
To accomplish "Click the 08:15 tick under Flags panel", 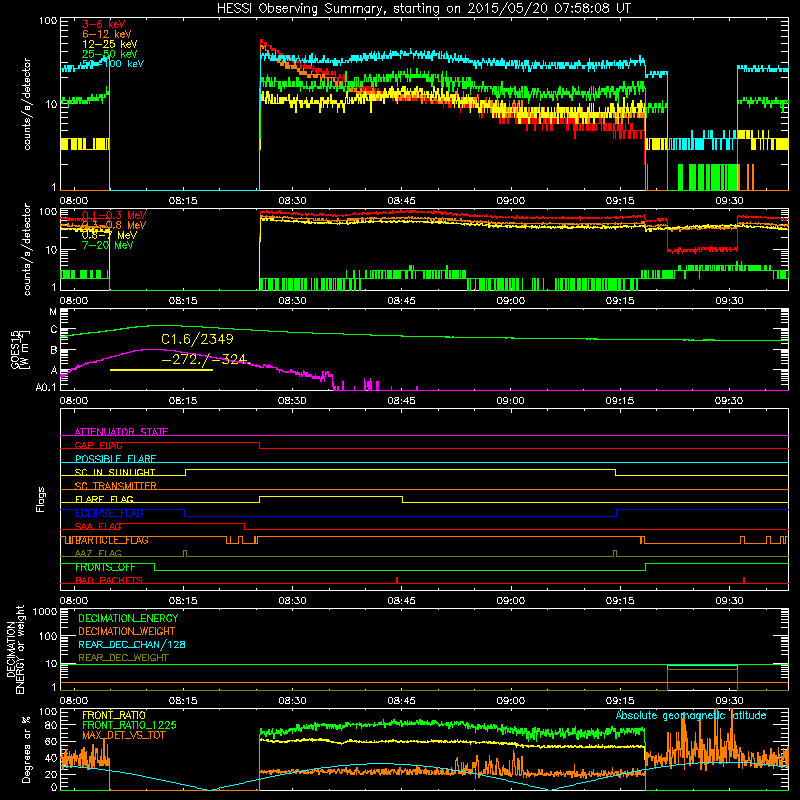I will point(183,601).
